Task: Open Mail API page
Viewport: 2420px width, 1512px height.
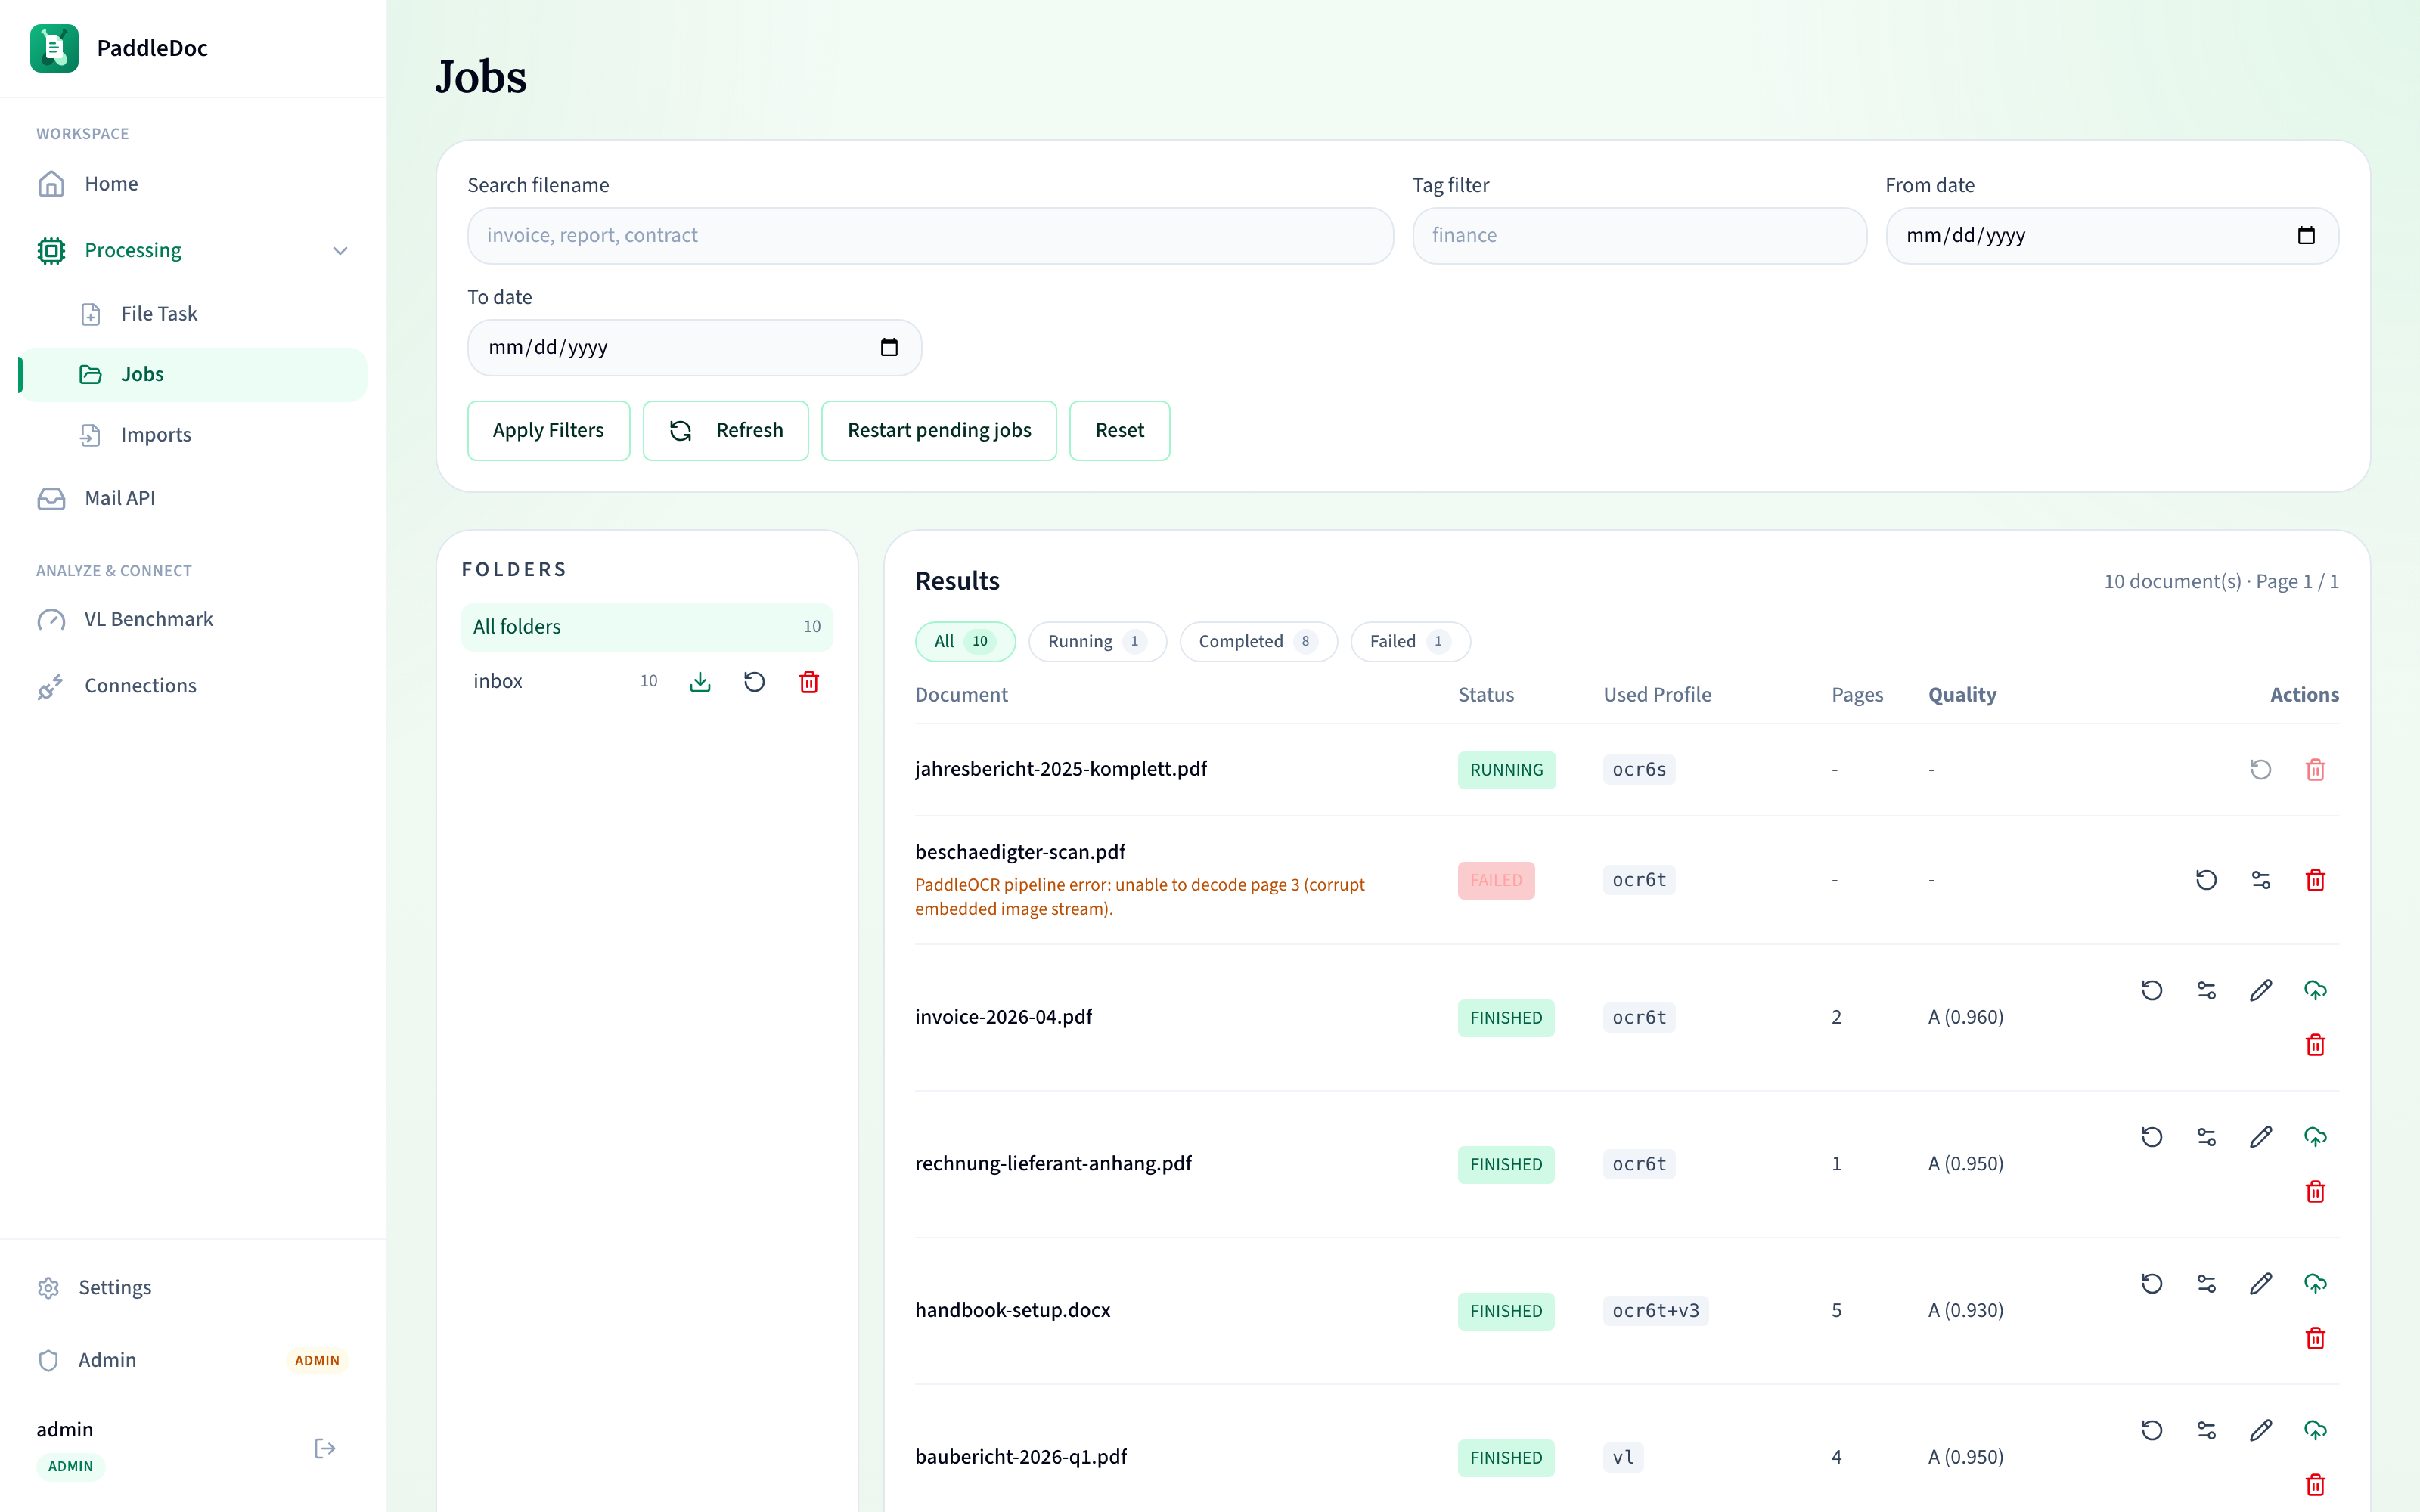Action: pos(193,498)
